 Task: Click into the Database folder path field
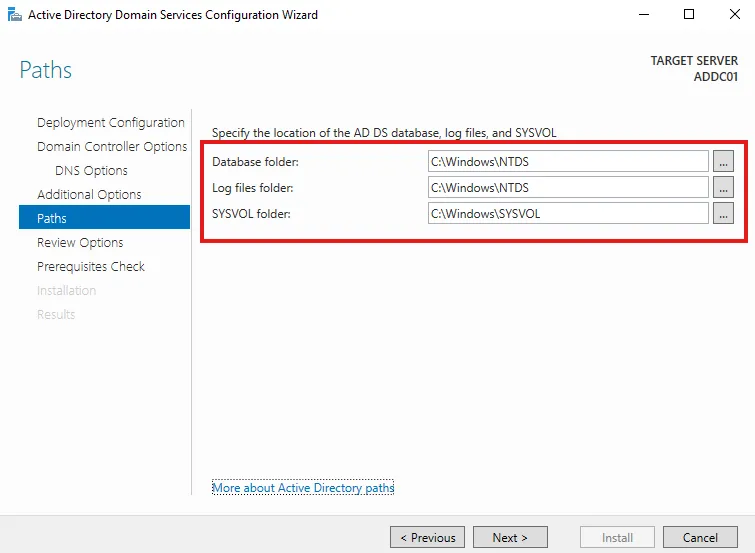pyautogui.click(x=567, y=161)
